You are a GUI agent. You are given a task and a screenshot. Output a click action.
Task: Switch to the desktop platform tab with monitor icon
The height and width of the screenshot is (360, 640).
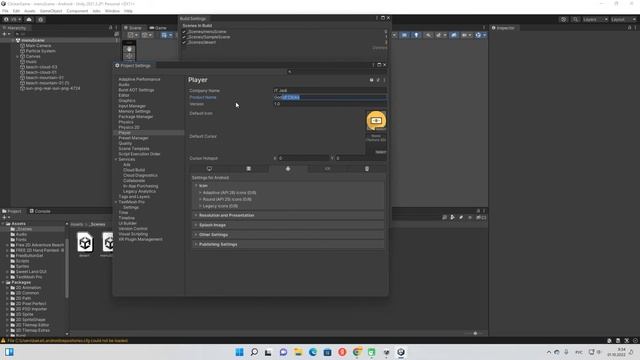coord(209,169)
